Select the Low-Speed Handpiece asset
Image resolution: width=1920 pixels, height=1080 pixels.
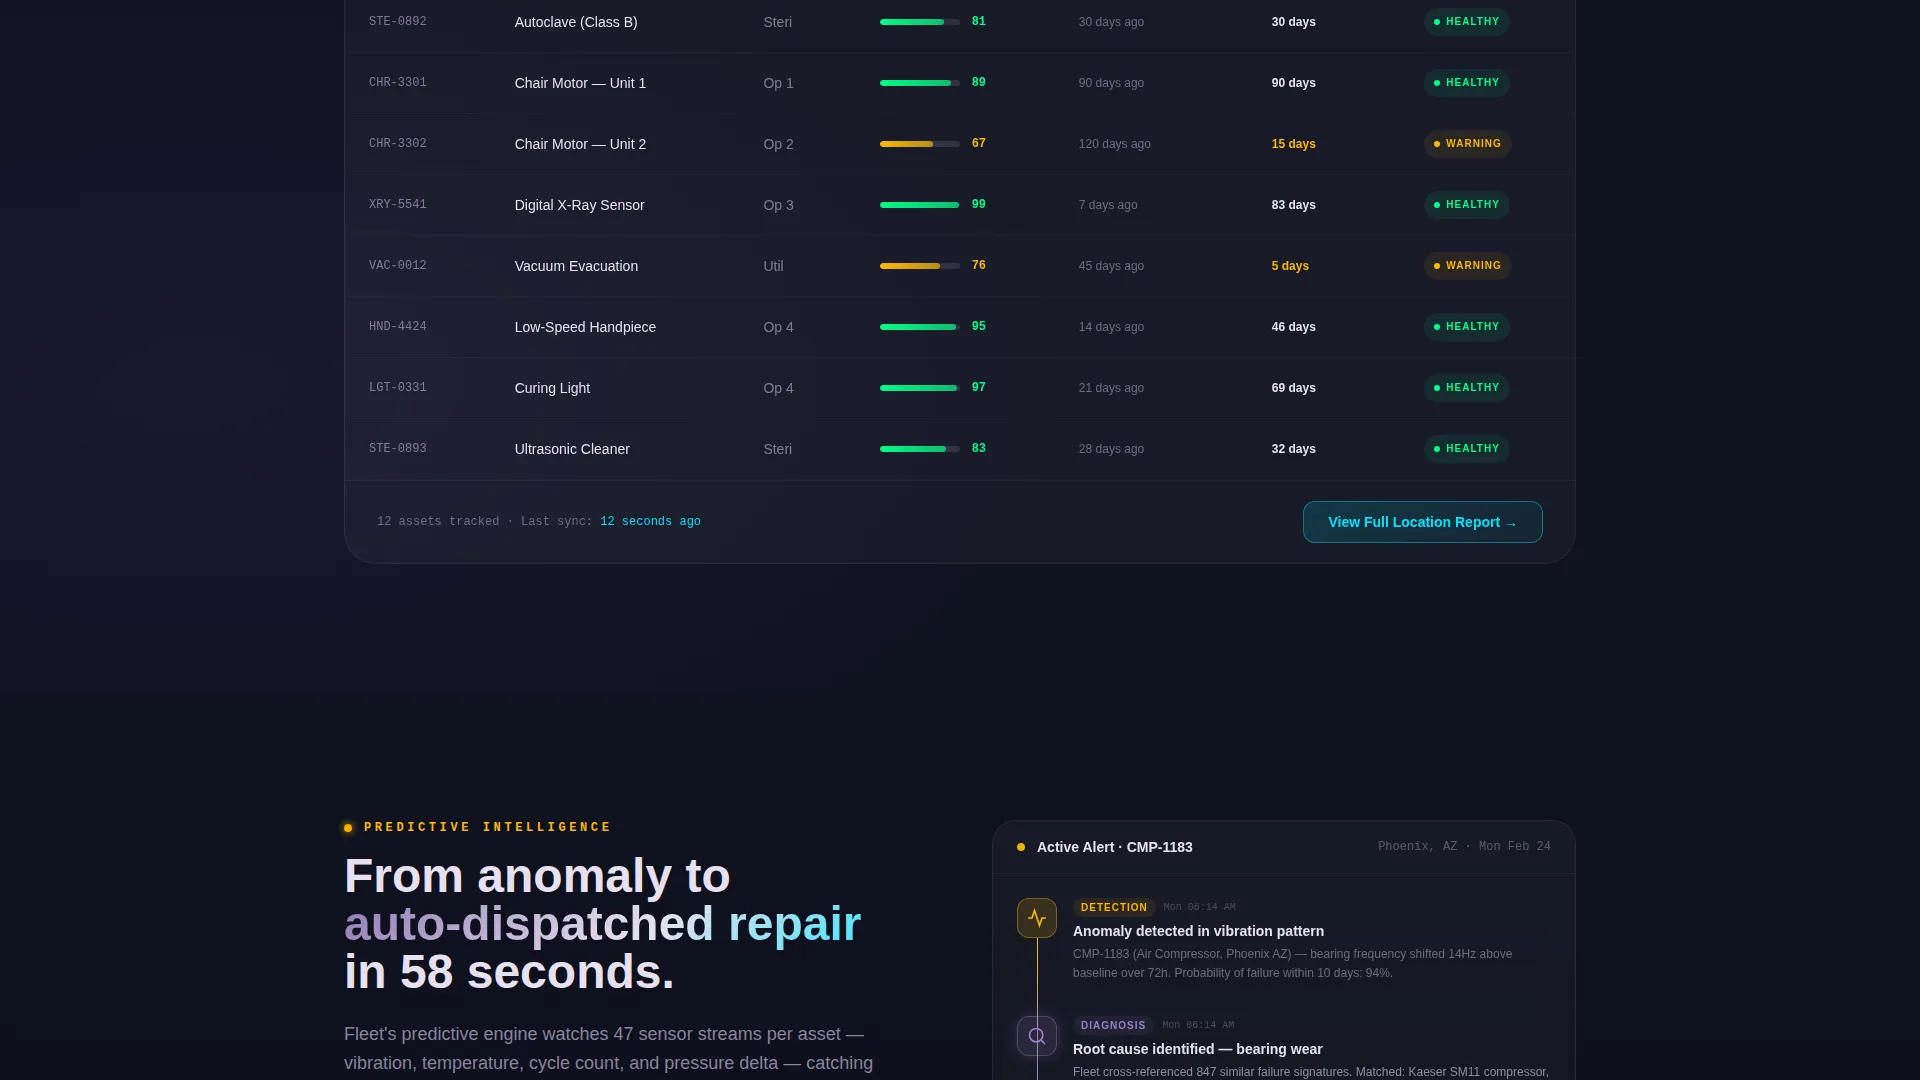585,327
